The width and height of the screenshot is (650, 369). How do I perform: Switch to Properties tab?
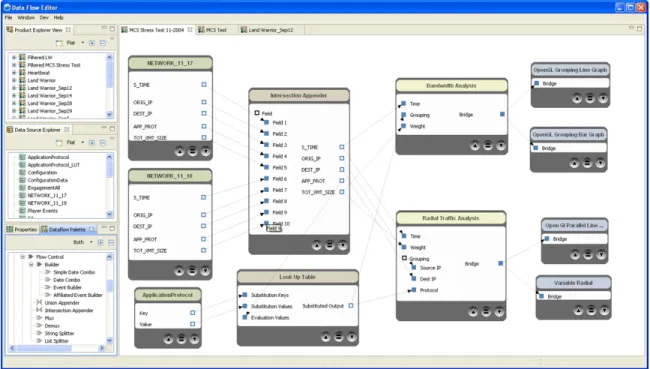click(x=22, y=229)
